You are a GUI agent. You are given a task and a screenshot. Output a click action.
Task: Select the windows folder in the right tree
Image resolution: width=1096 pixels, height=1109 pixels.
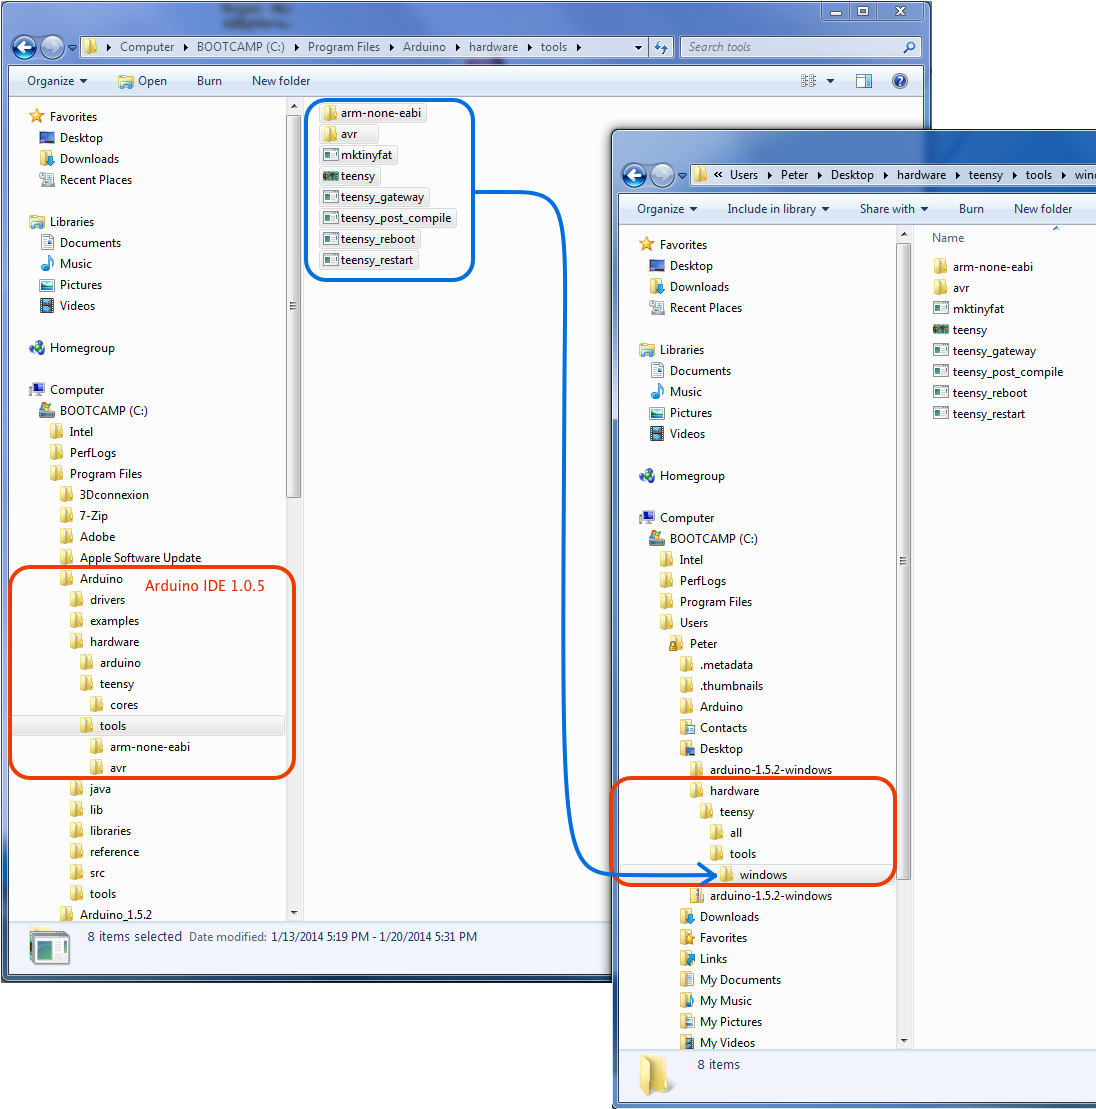(762, 875)
